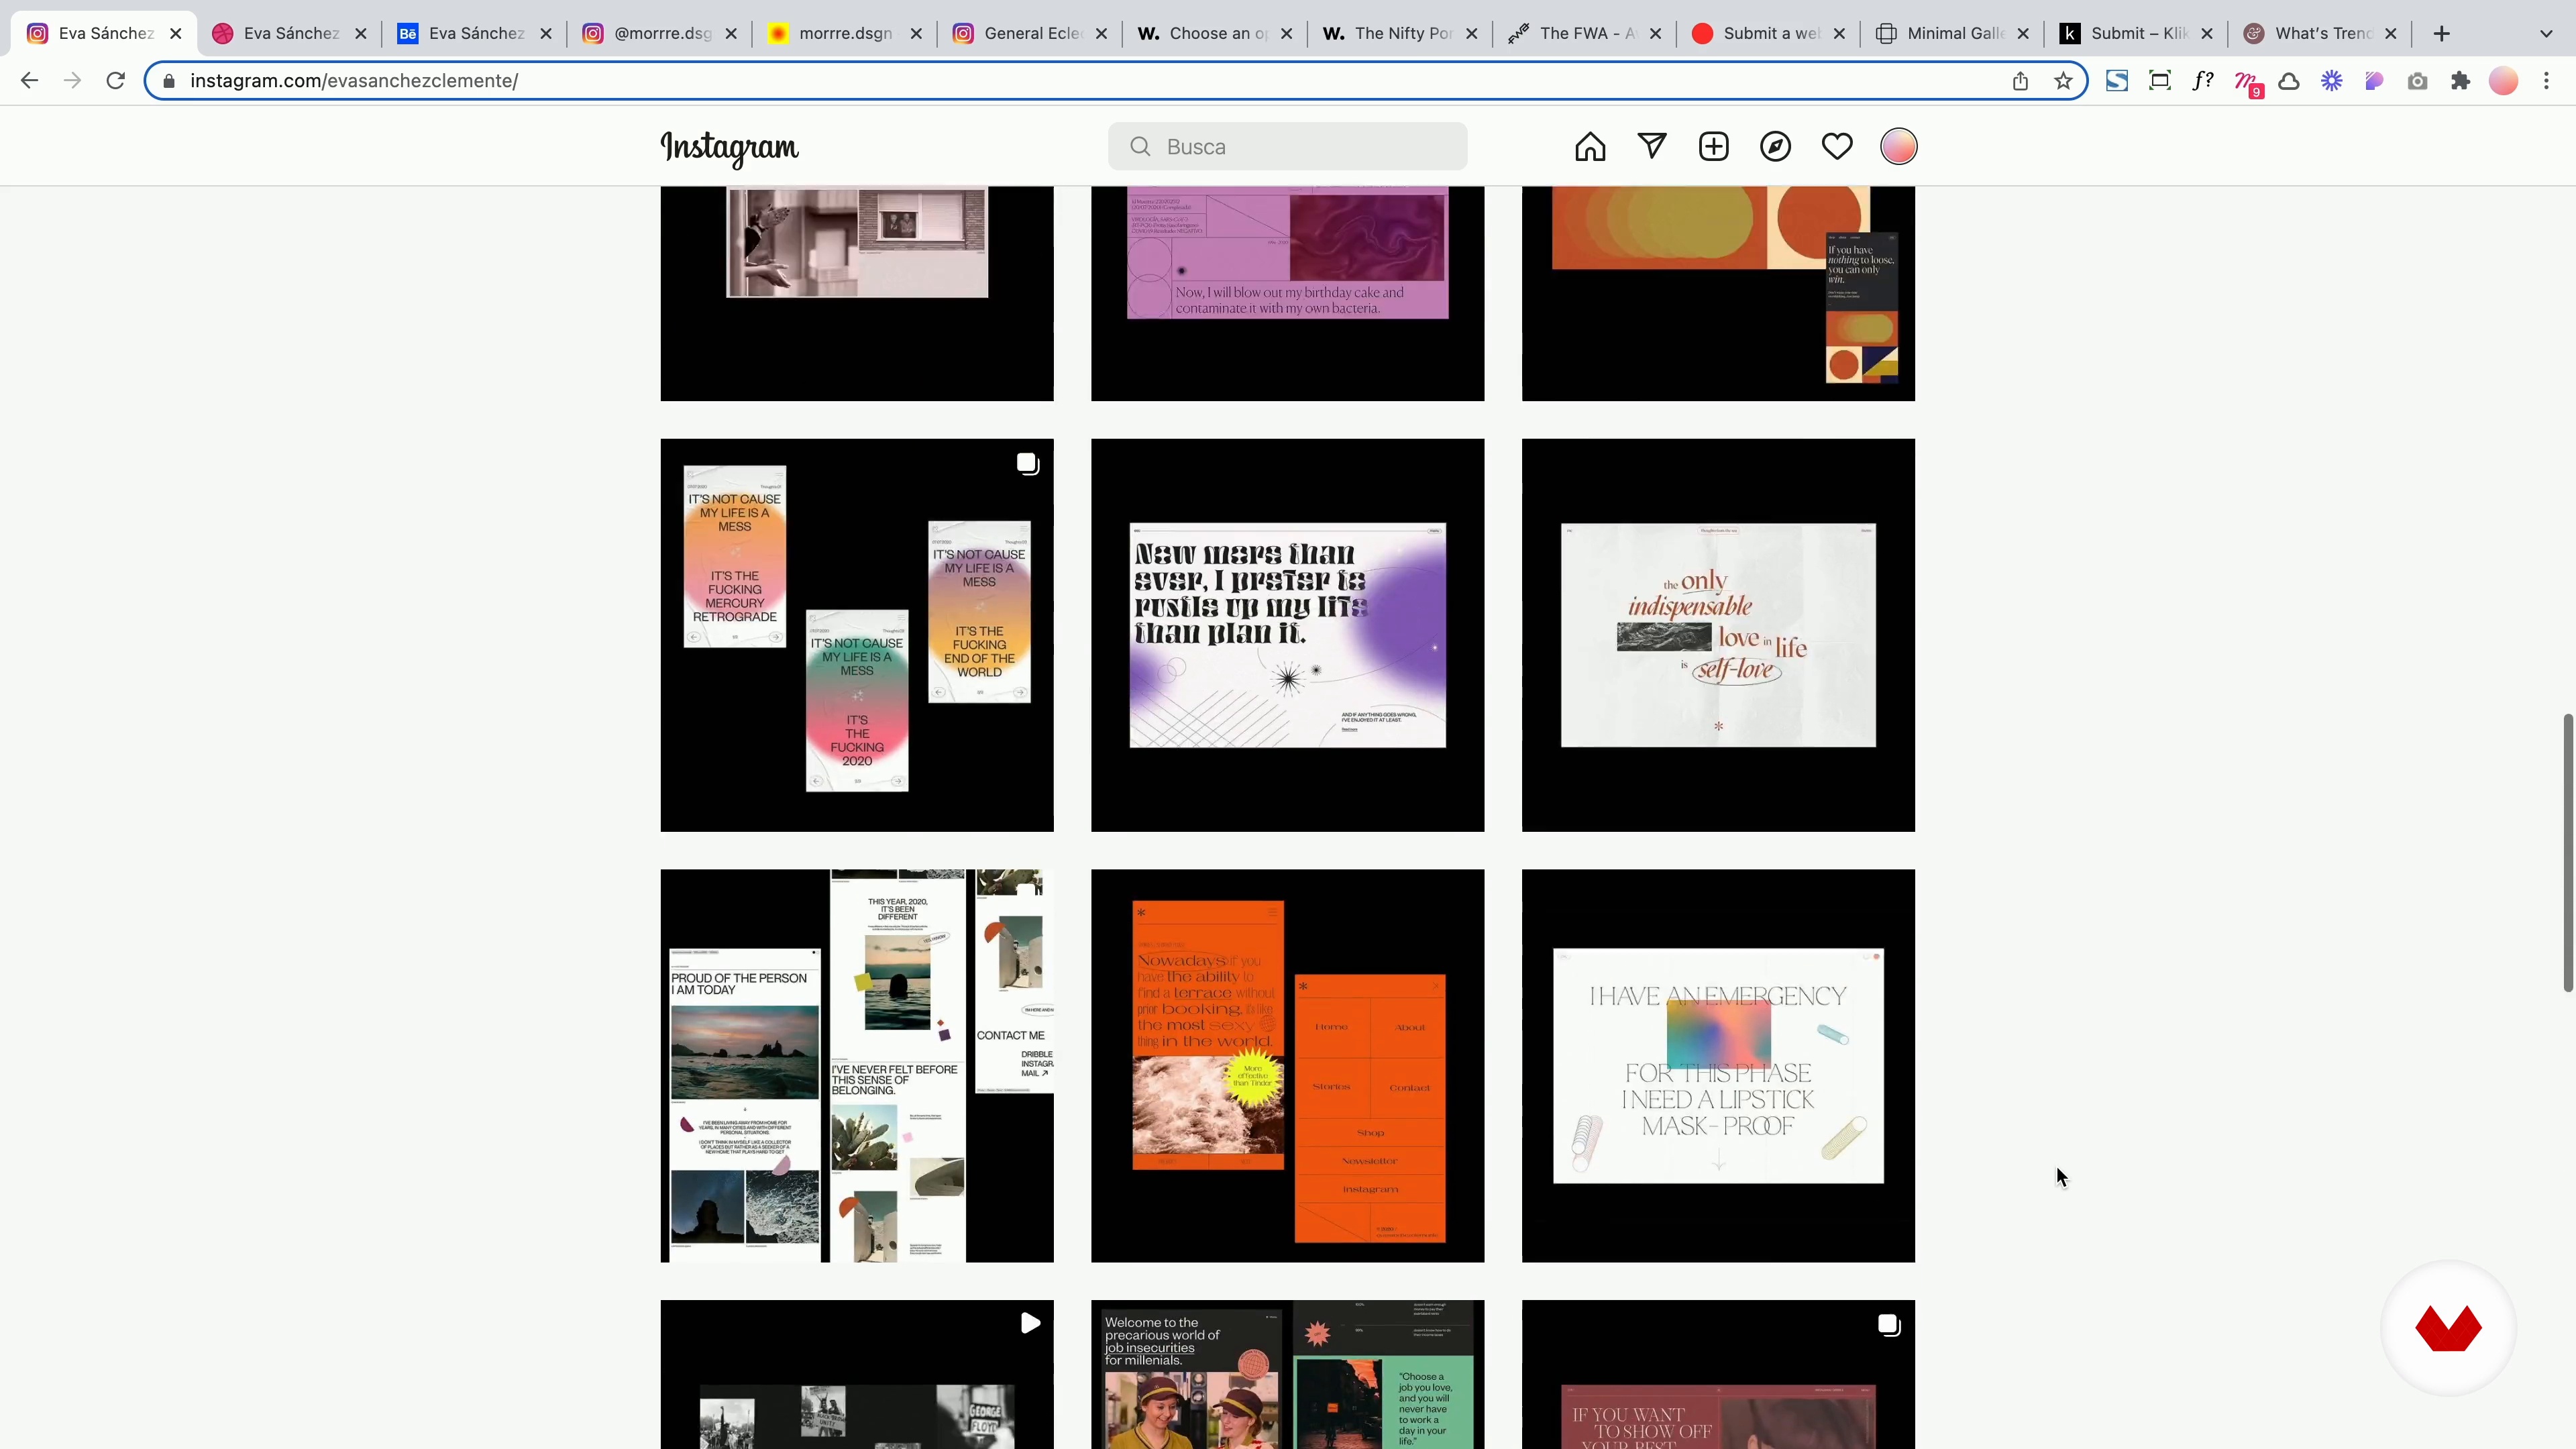Open activity heart icon
The image size is (2576, 1449).
point(1837,147)
